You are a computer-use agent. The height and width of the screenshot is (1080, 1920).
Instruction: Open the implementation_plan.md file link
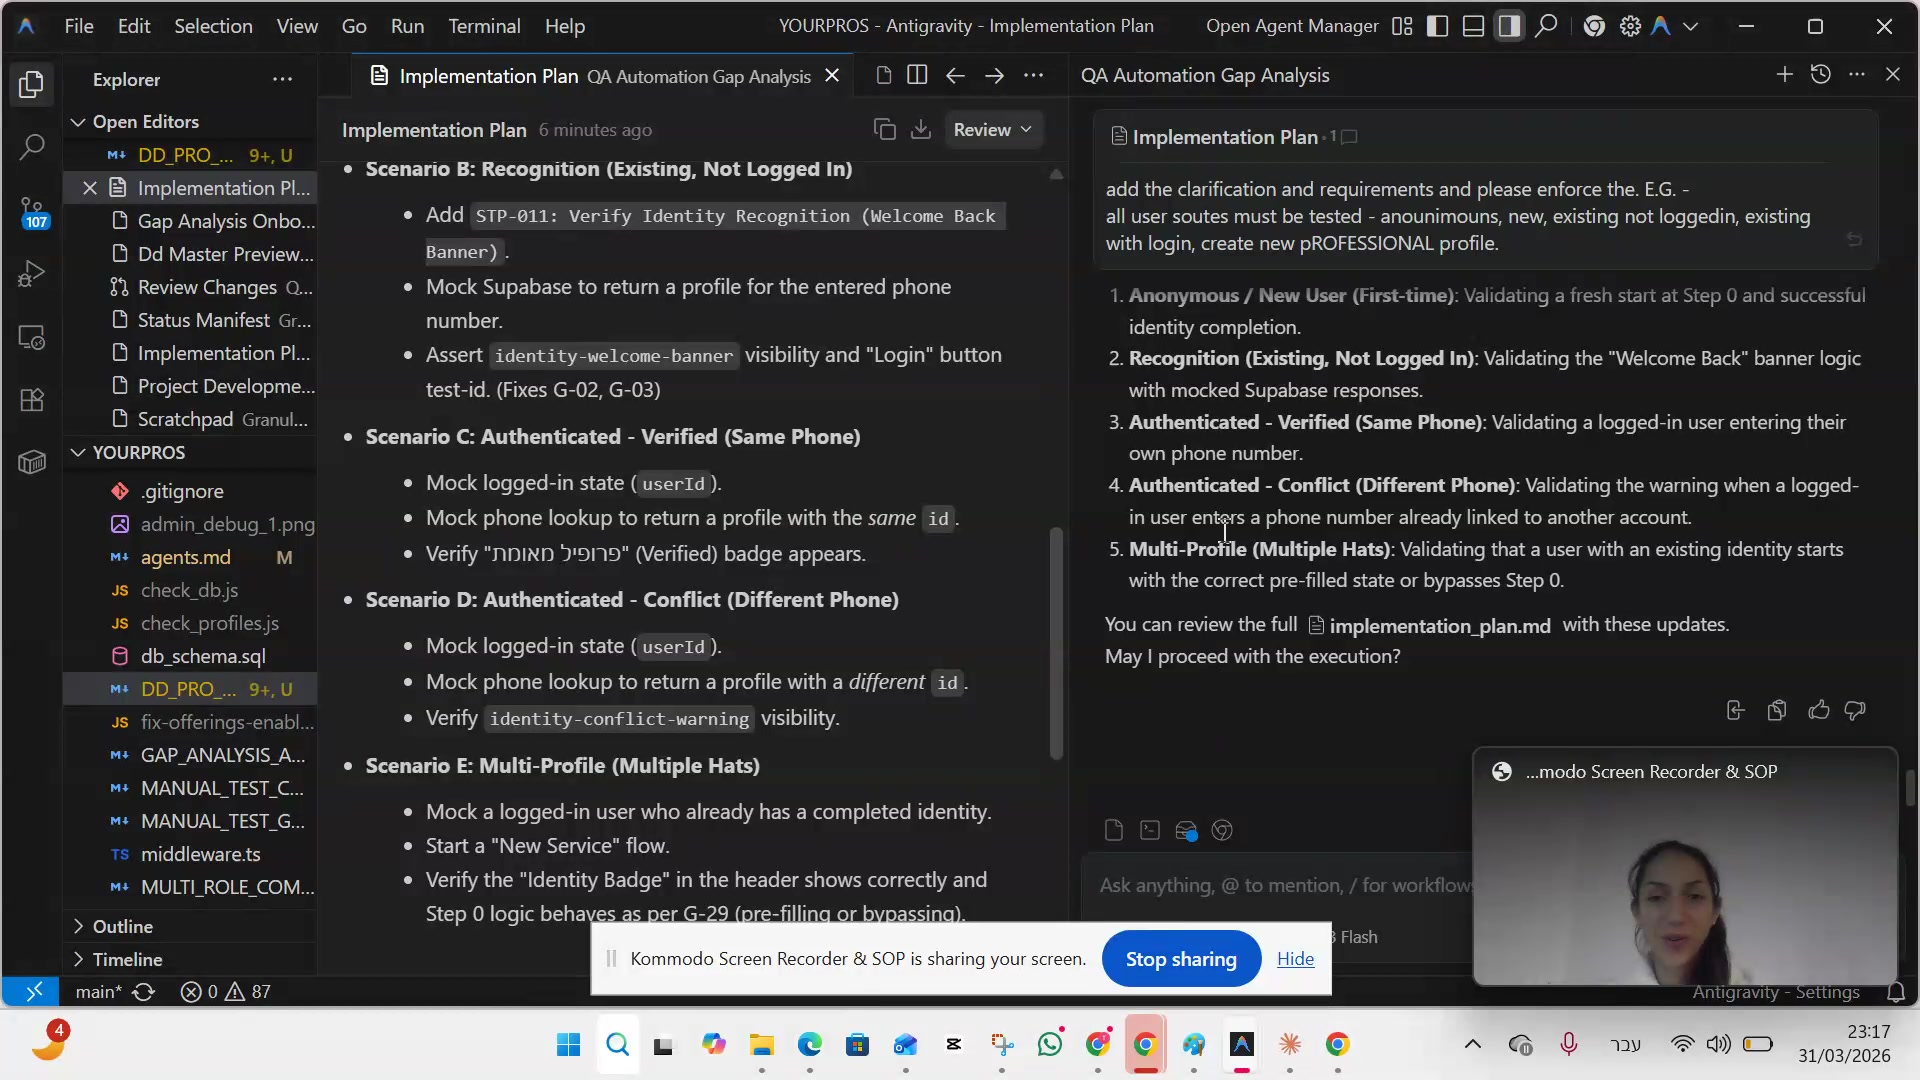pos(1438,626)
